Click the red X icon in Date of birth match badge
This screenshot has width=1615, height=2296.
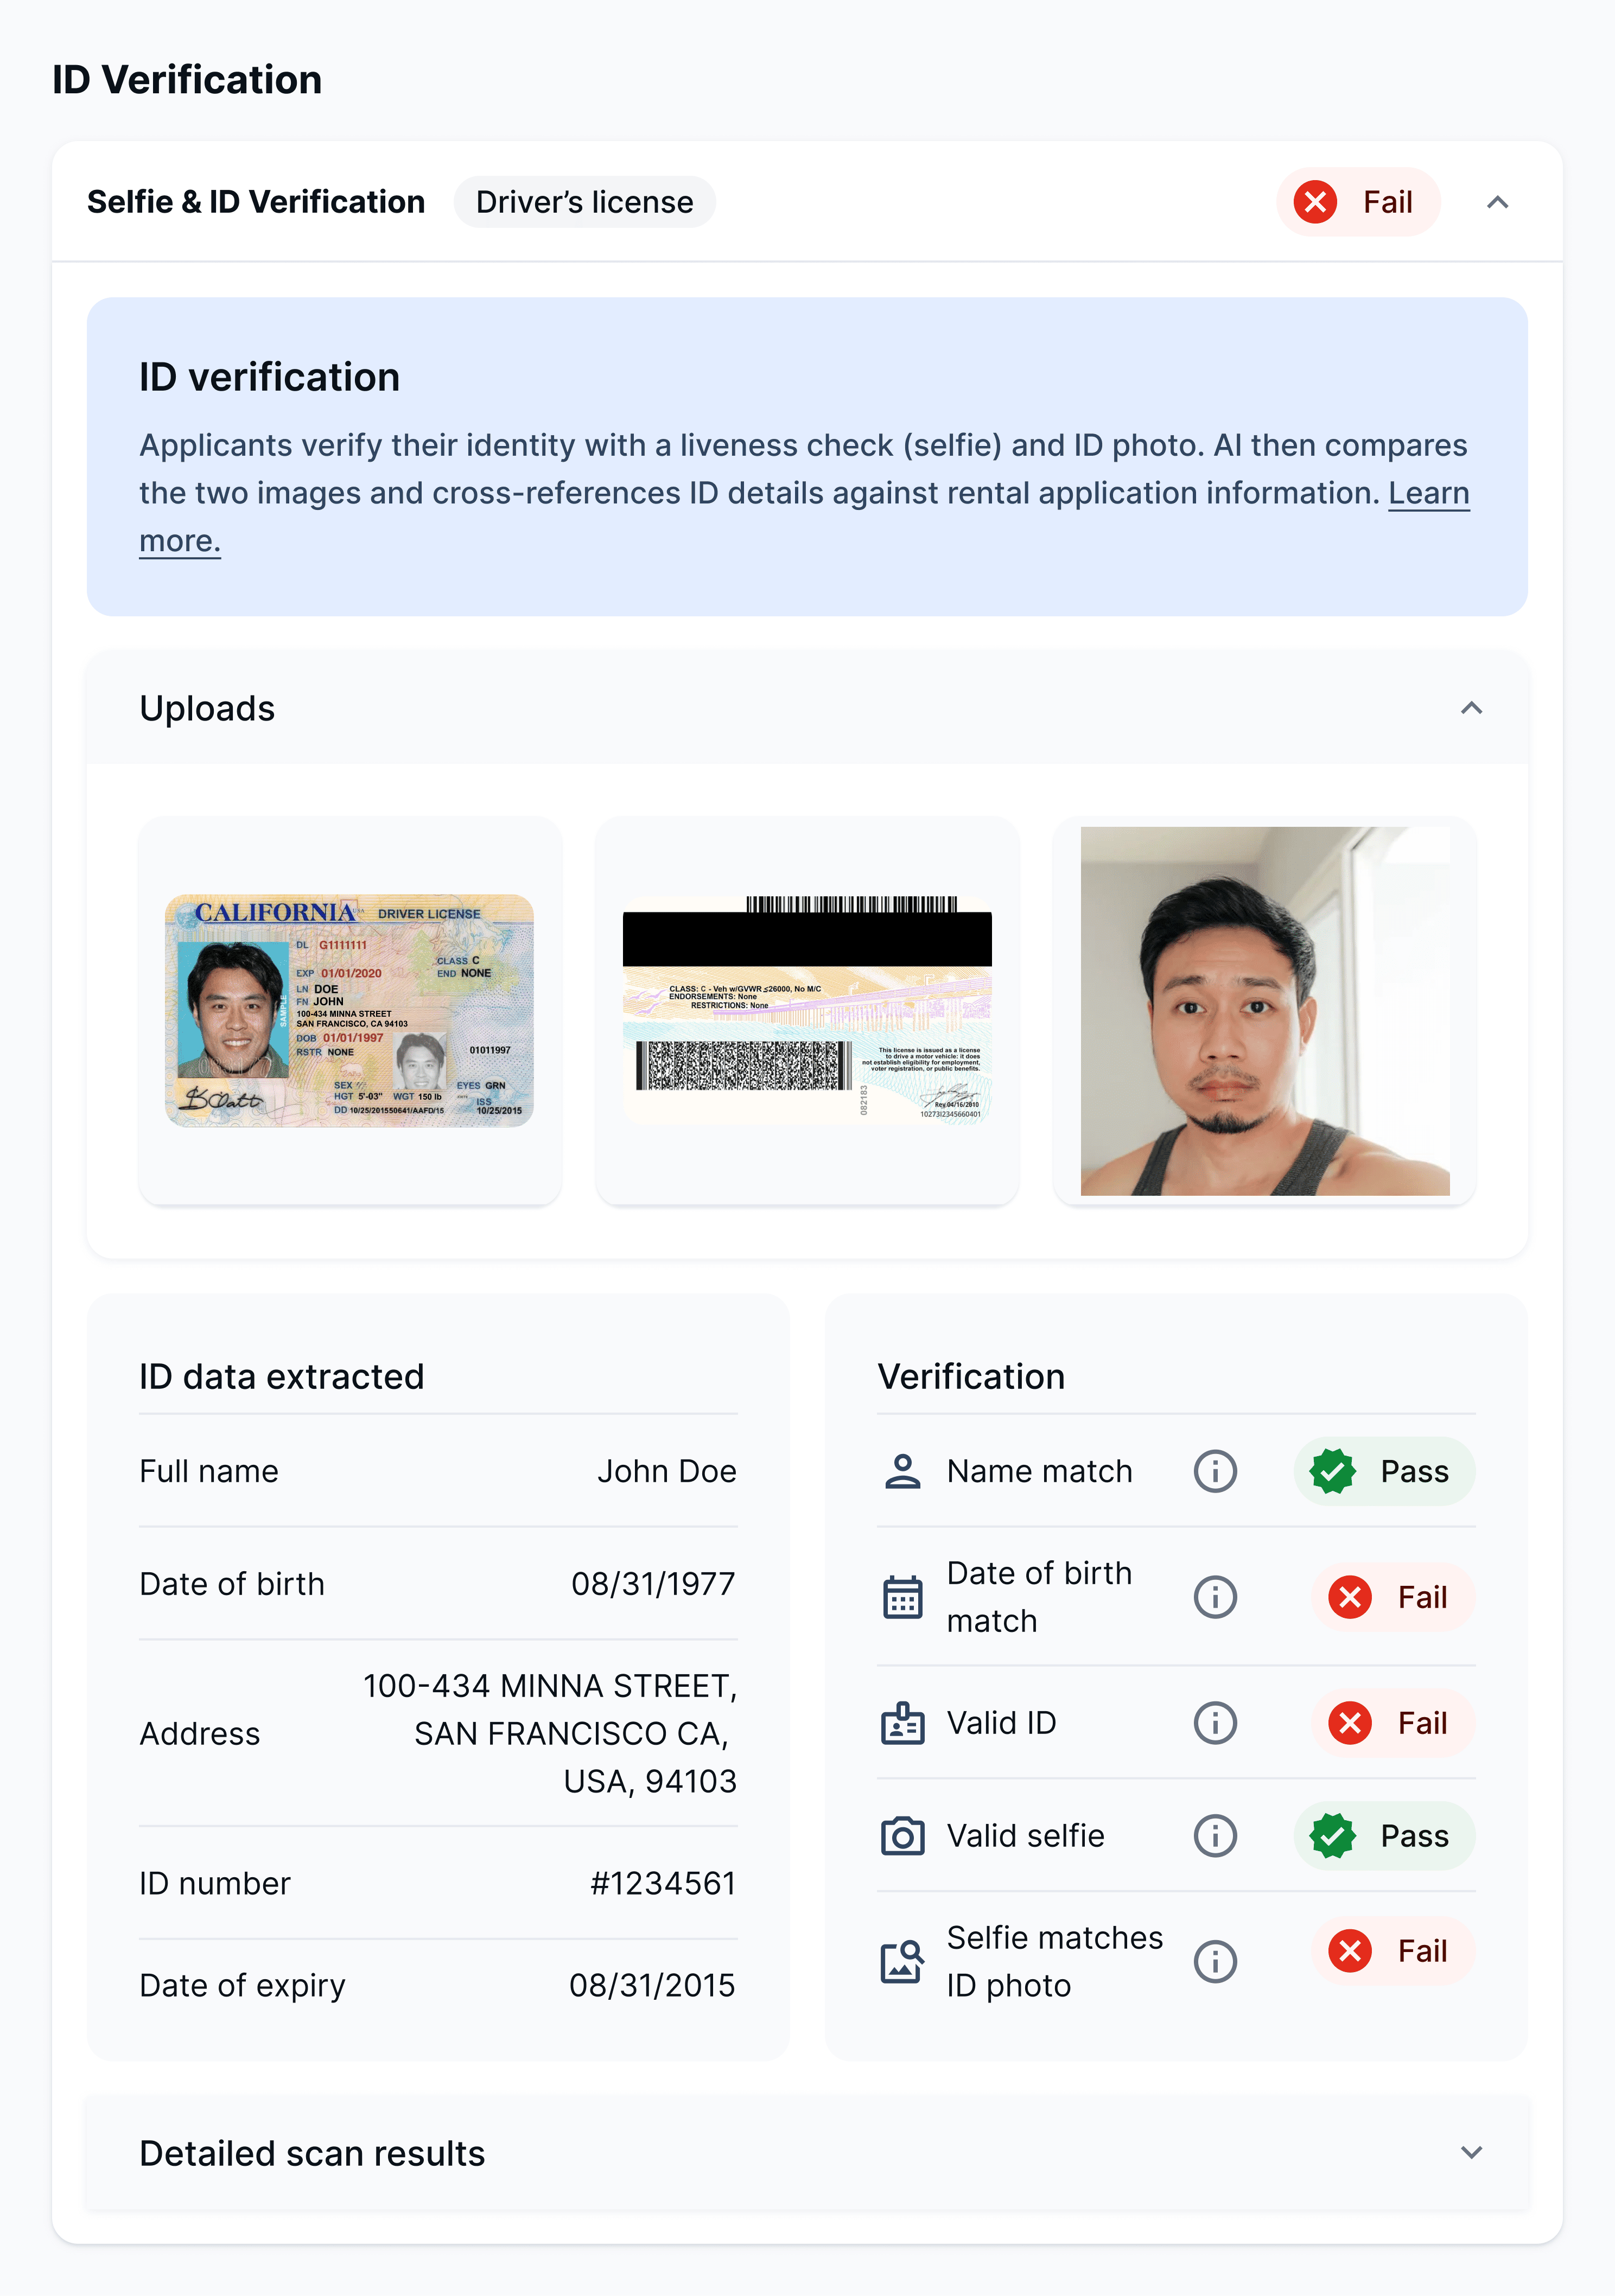pyautogui.click(x=1349, y=1597)
